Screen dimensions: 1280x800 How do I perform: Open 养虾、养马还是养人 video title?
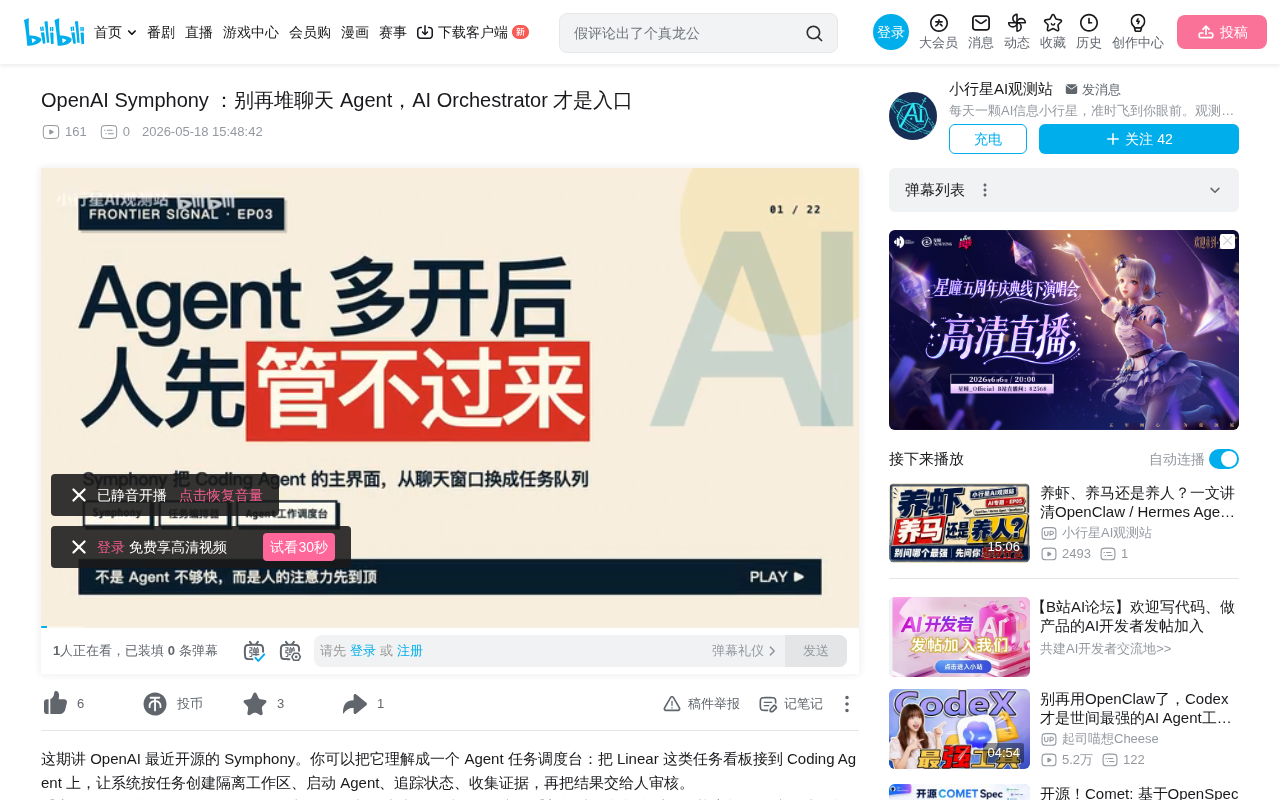(x=1139, y=502)
